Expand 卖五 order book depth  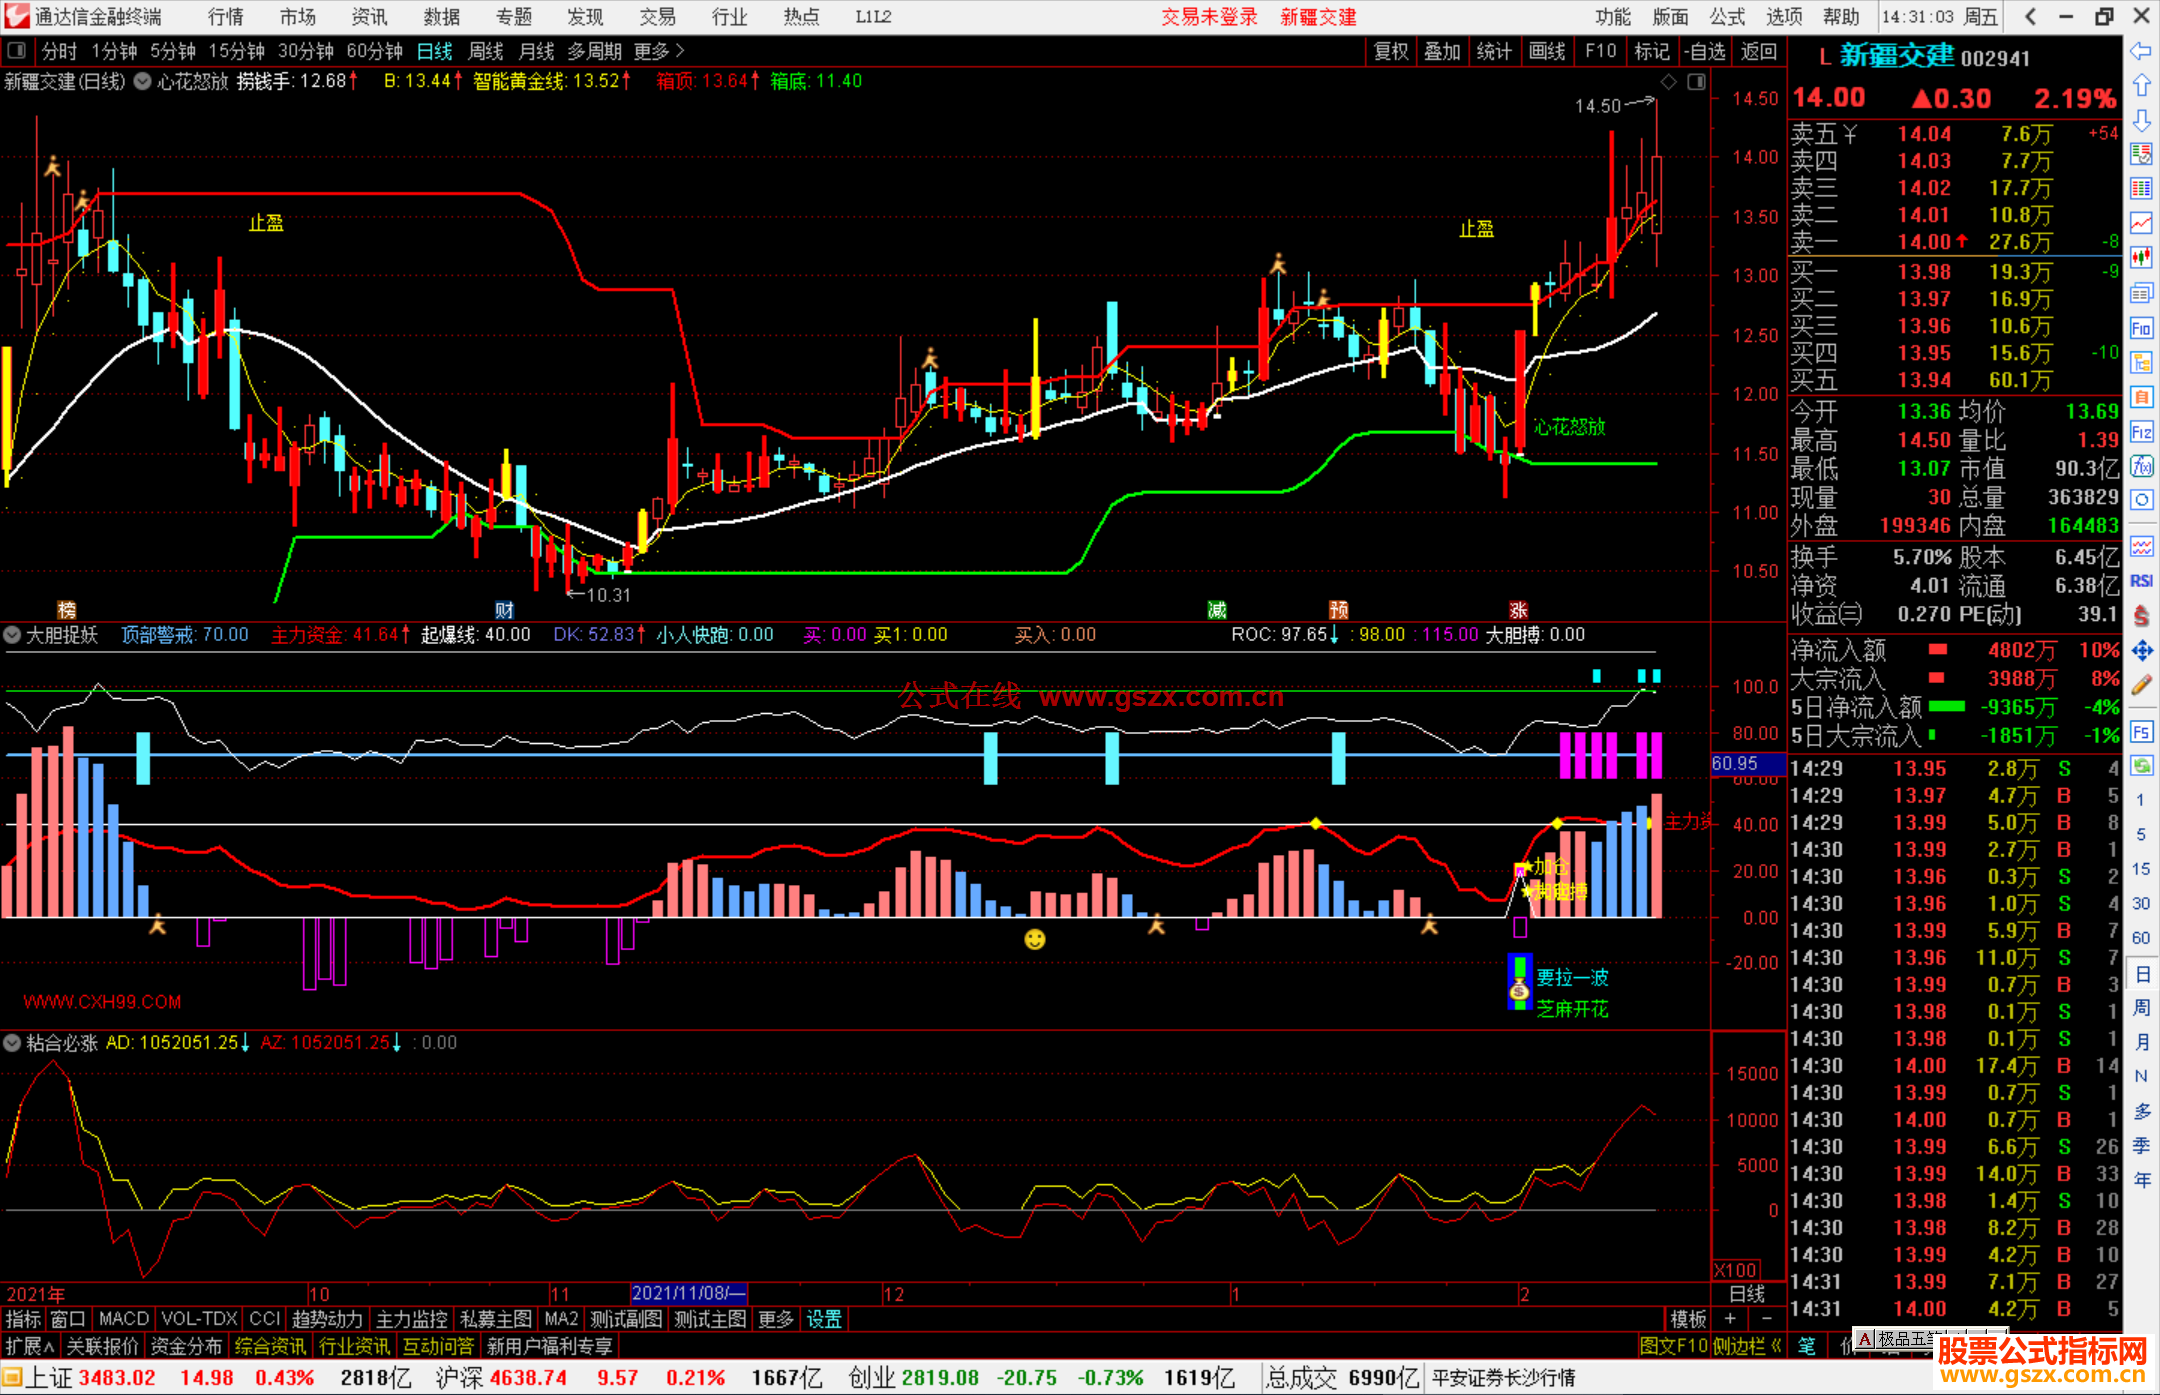point(1824,133)
